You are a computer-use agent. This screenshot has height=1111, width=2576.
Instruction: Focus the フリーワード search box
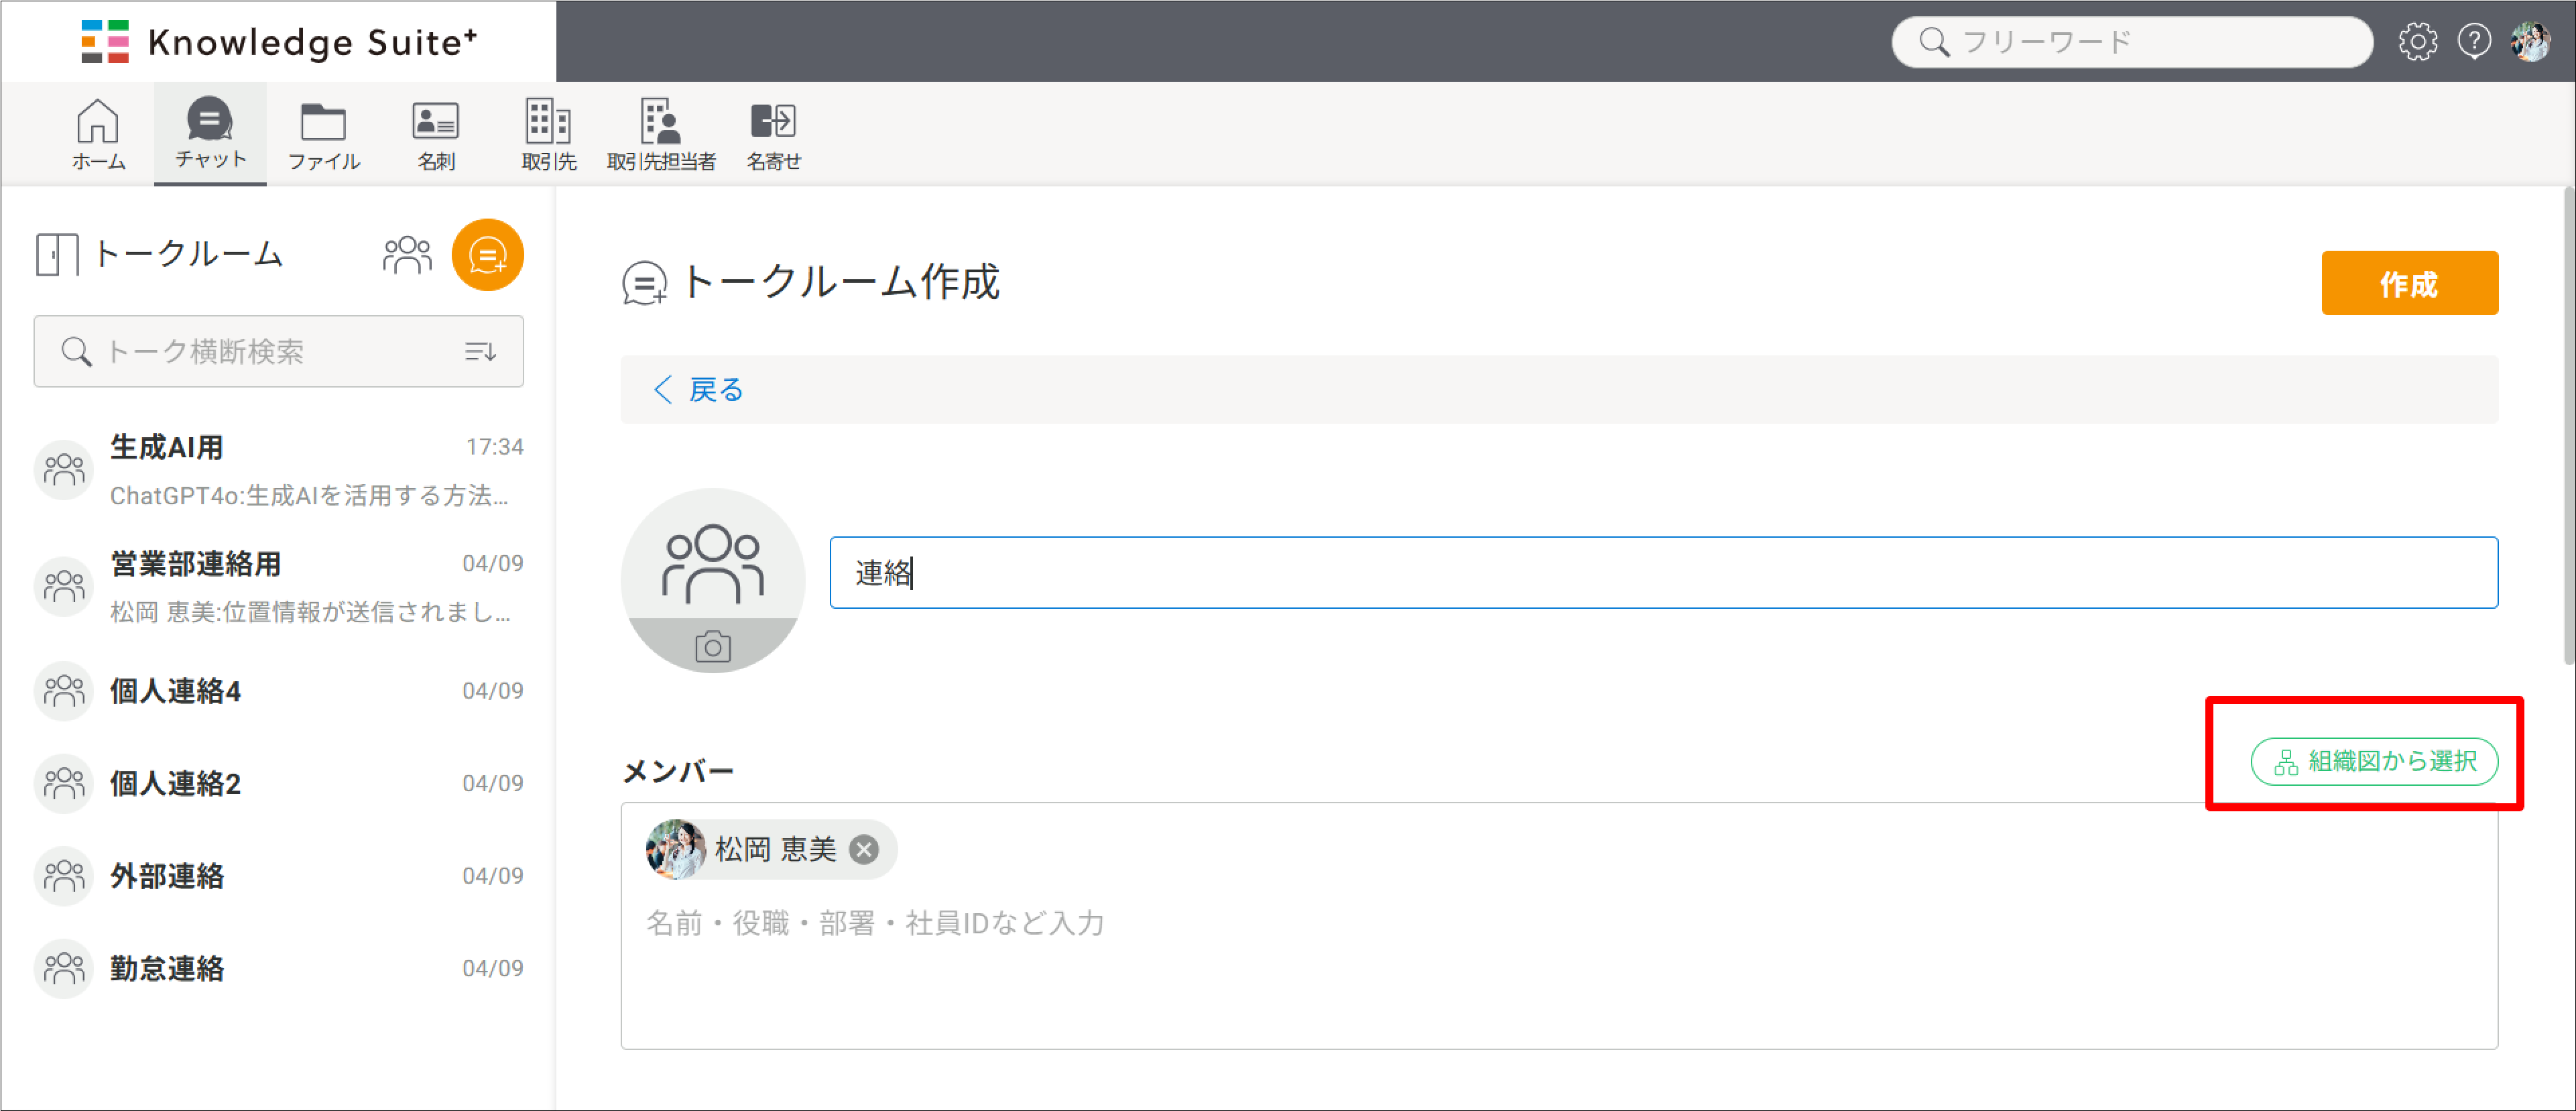2132,42
